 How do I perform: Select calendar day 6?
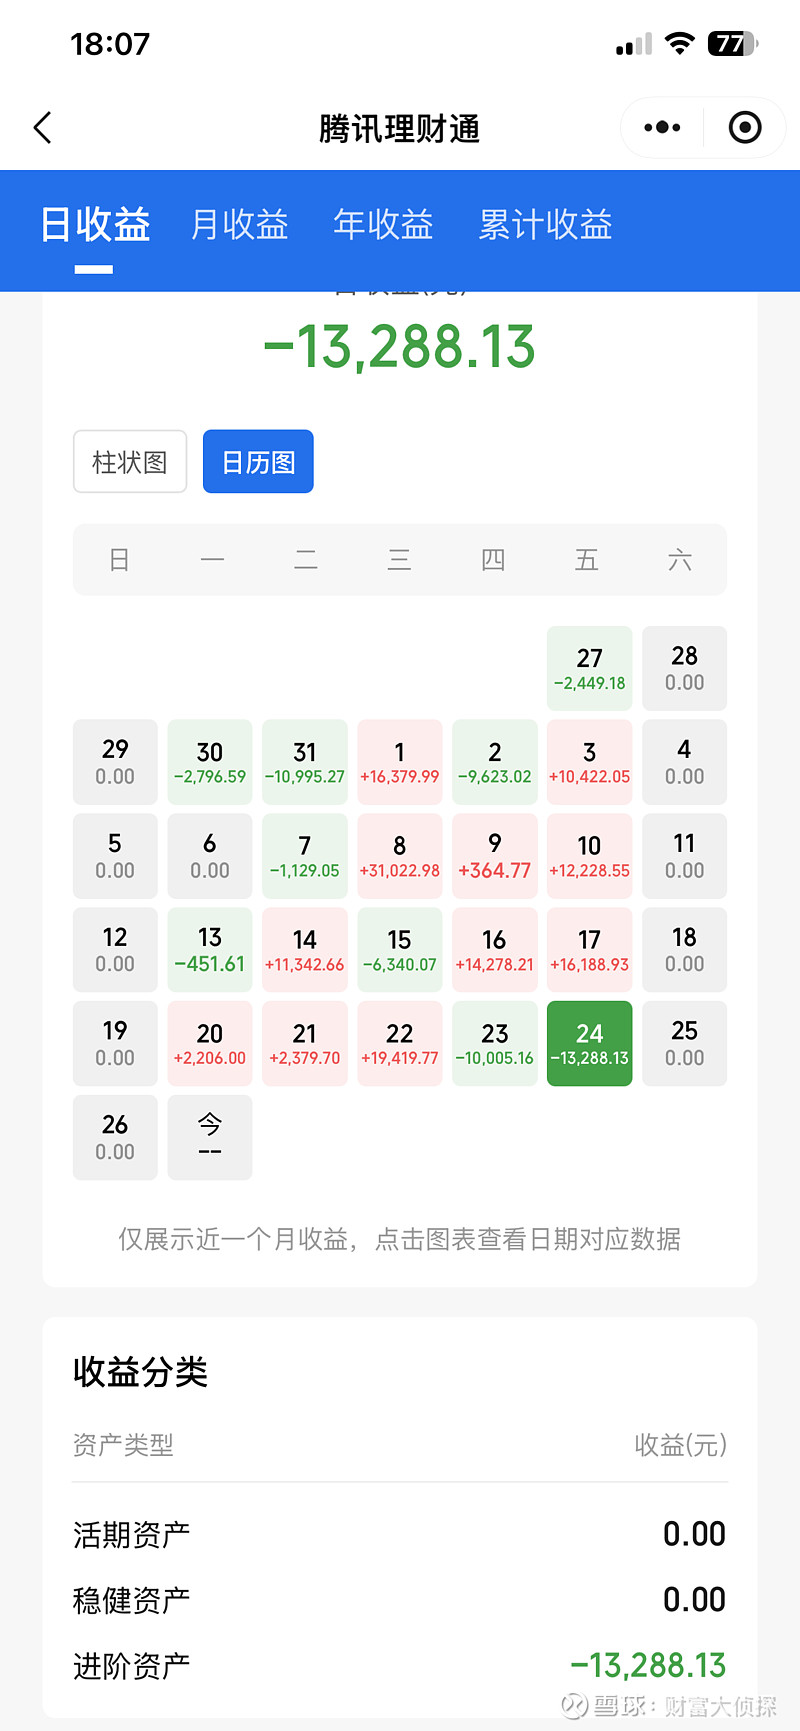click(210, 856)
